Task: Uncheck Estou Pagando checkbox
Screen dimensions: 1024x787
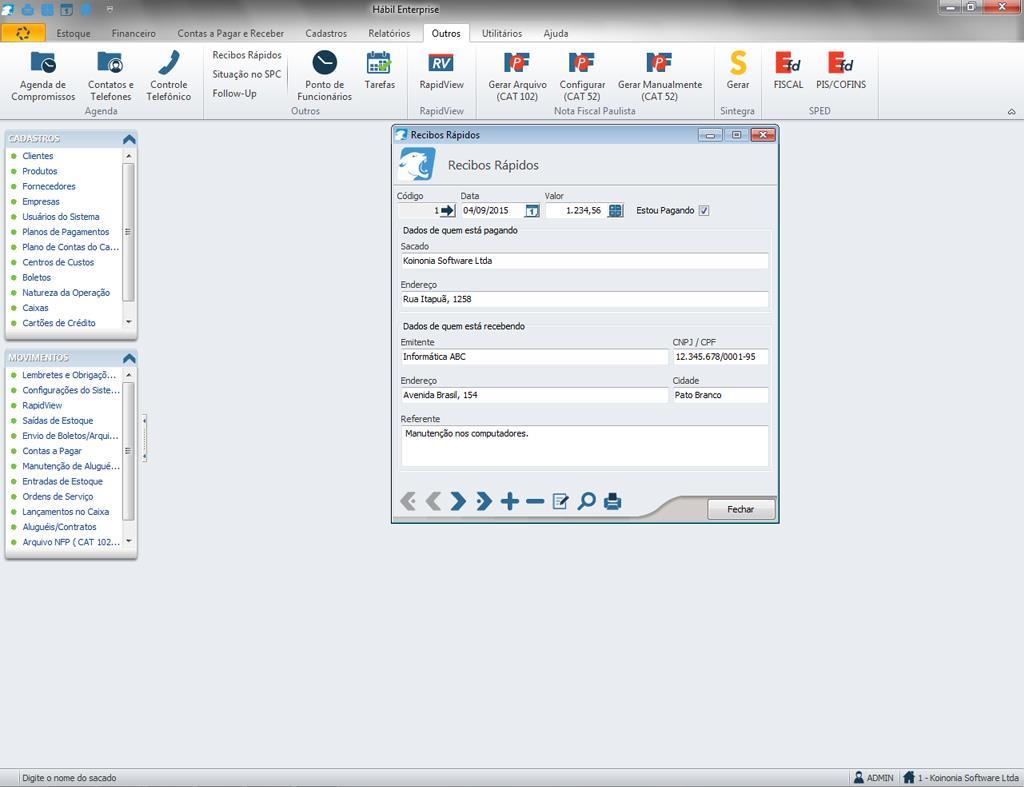Action: (x=703, y=210)
